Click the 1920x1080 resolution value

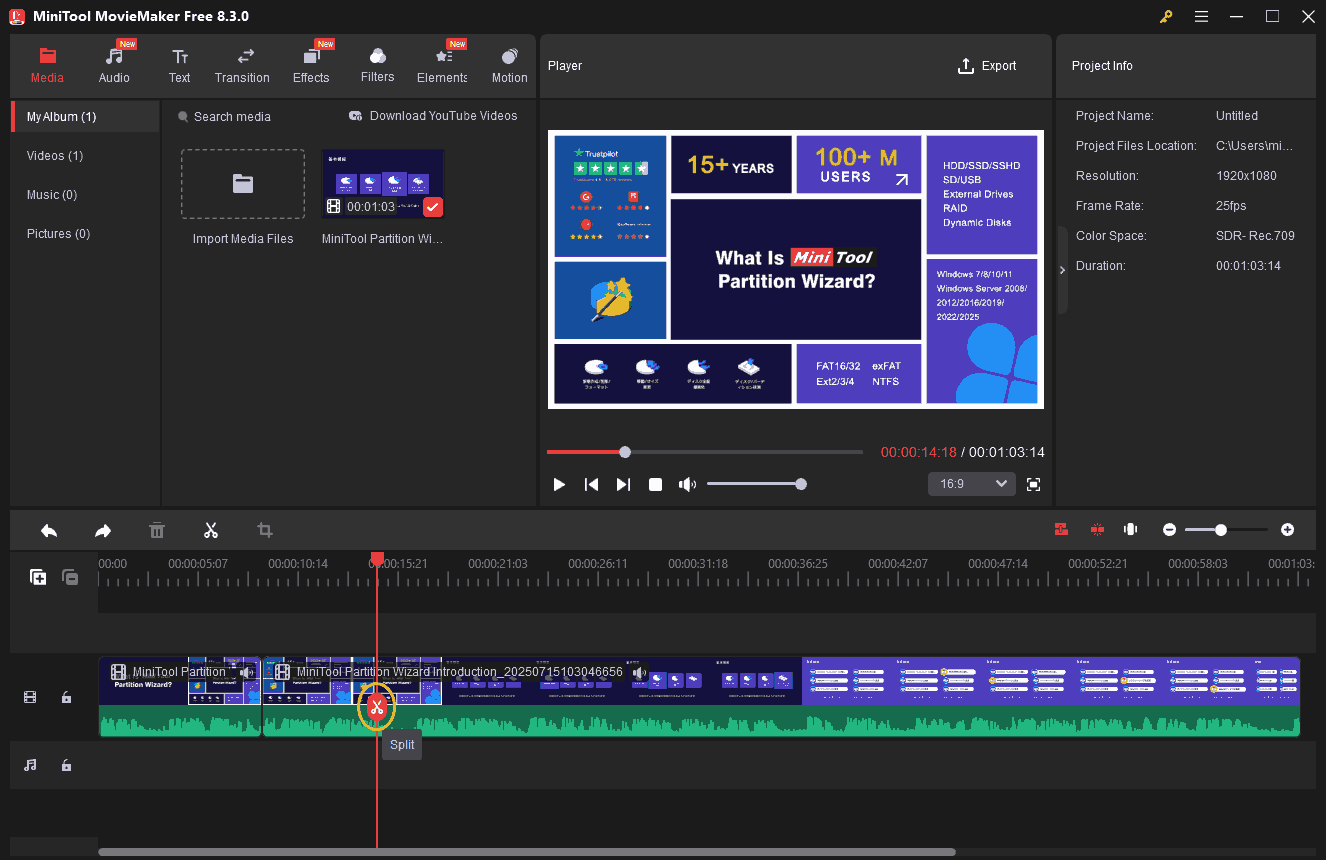coord(1245,176)
